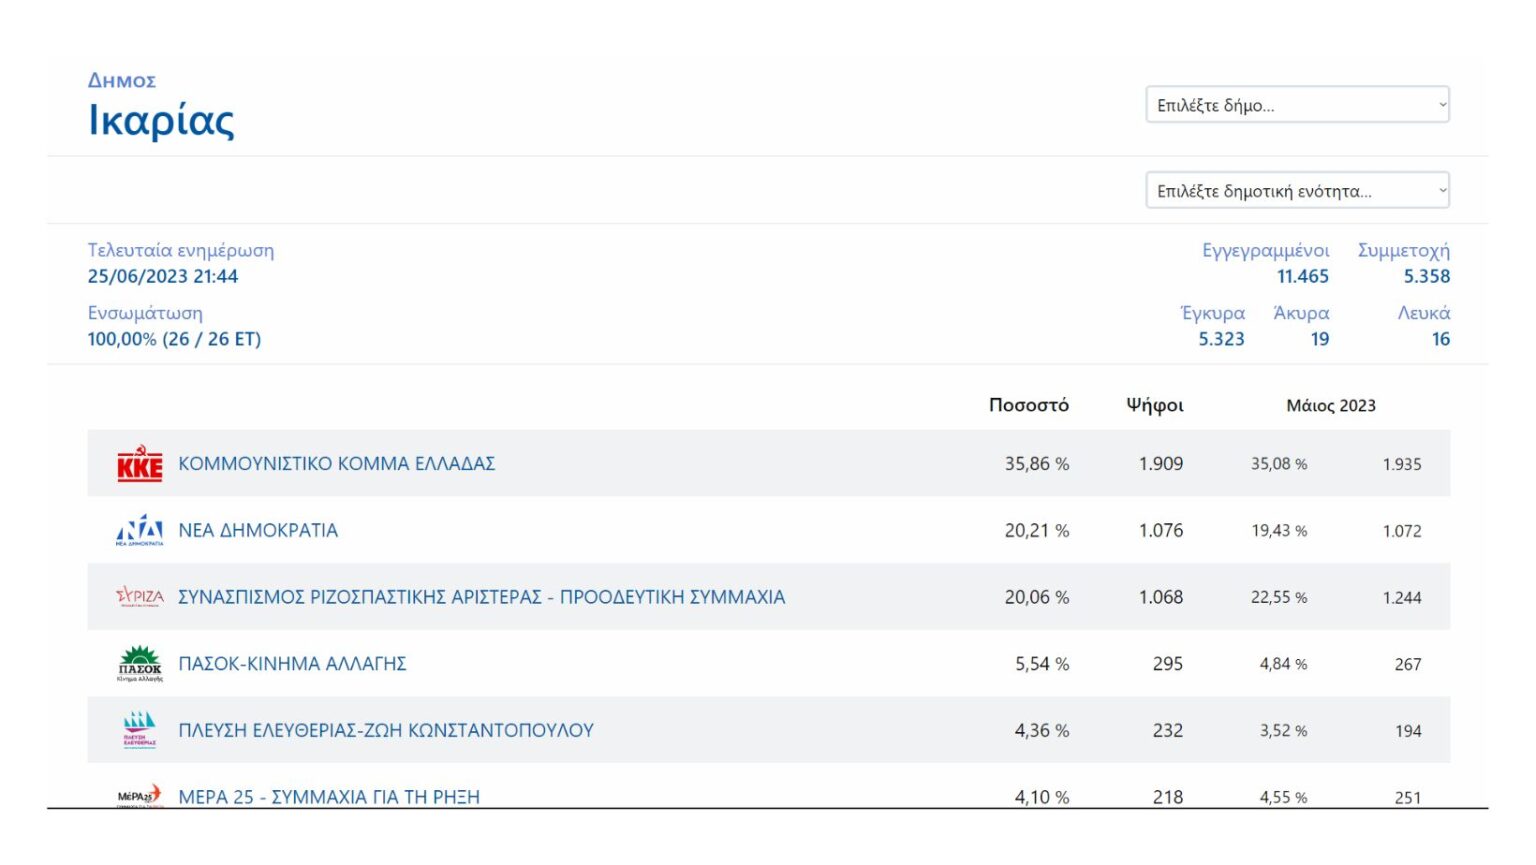Open the 'Επιλέξτε δημοτική ενότητα...' dropdown
1536x865 pixels.
click(x=1297, y=191)
